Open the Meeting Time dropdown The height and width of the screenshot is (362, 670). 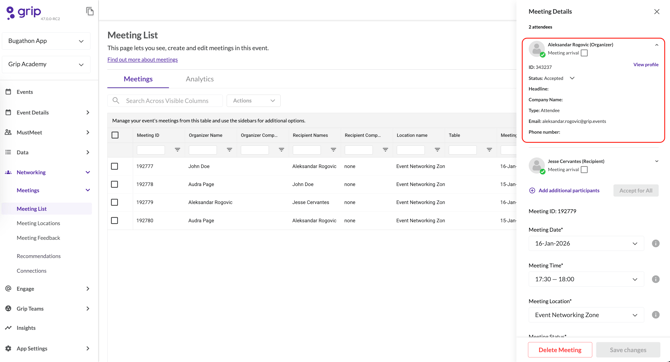point(586,279)
